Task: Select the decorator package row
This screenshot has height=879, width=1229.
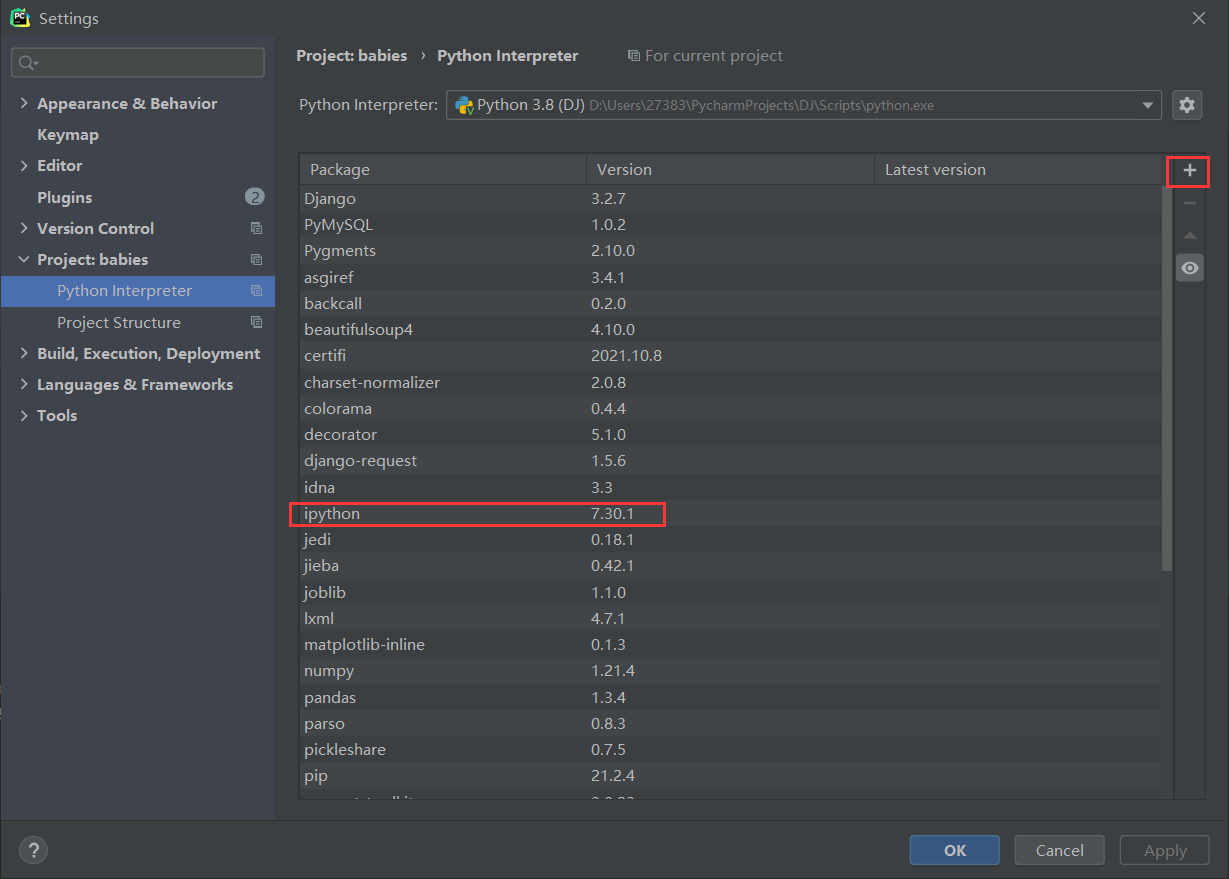Action: point(731,435)
